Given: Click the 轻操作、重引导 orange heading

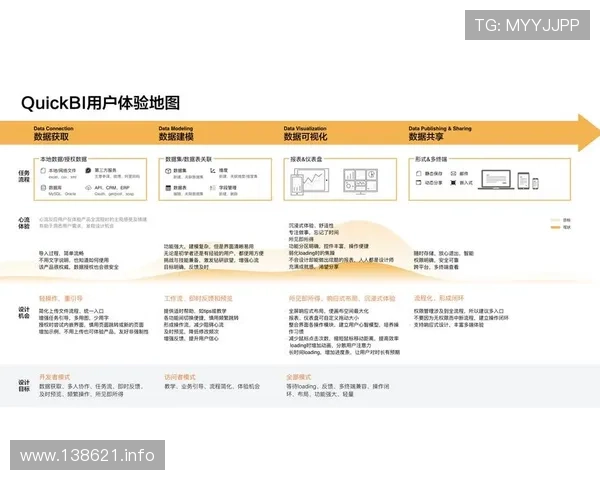Looking at the screenshot, I should click(x=61, y=299).
